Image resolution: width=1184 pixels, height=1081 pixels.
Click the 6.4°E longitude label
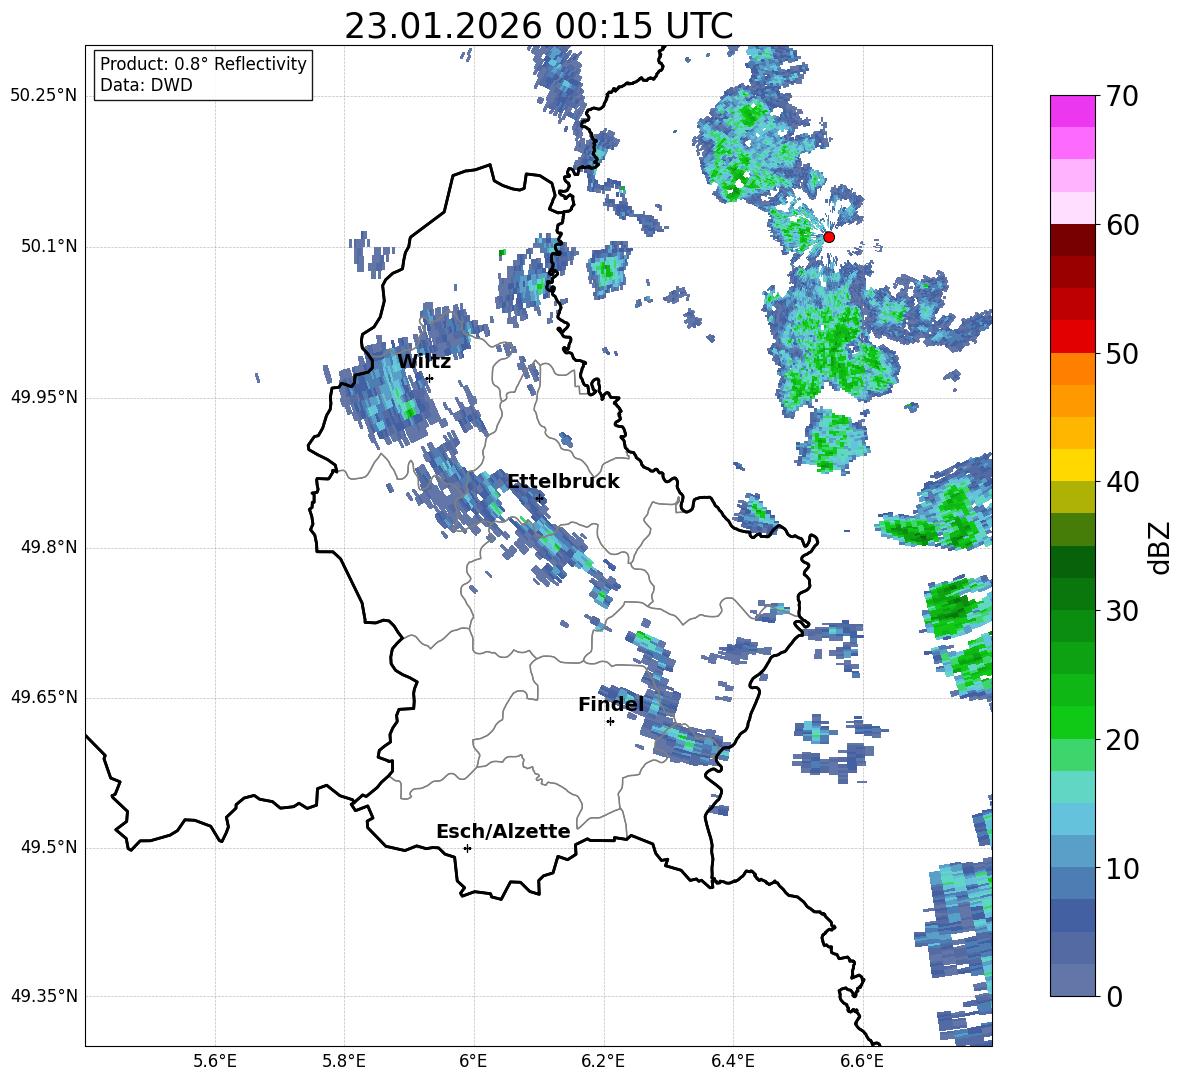pyautogui.click(x=732, y=1061)
